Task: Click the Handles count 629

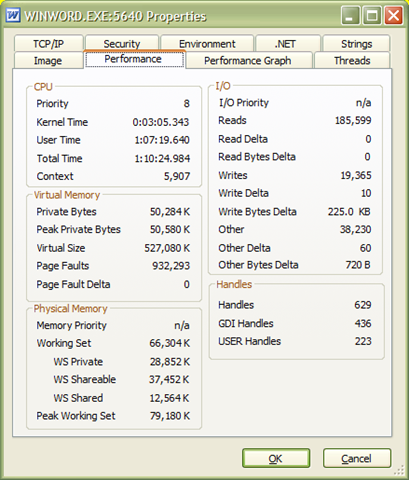Action: coord(363,305)
